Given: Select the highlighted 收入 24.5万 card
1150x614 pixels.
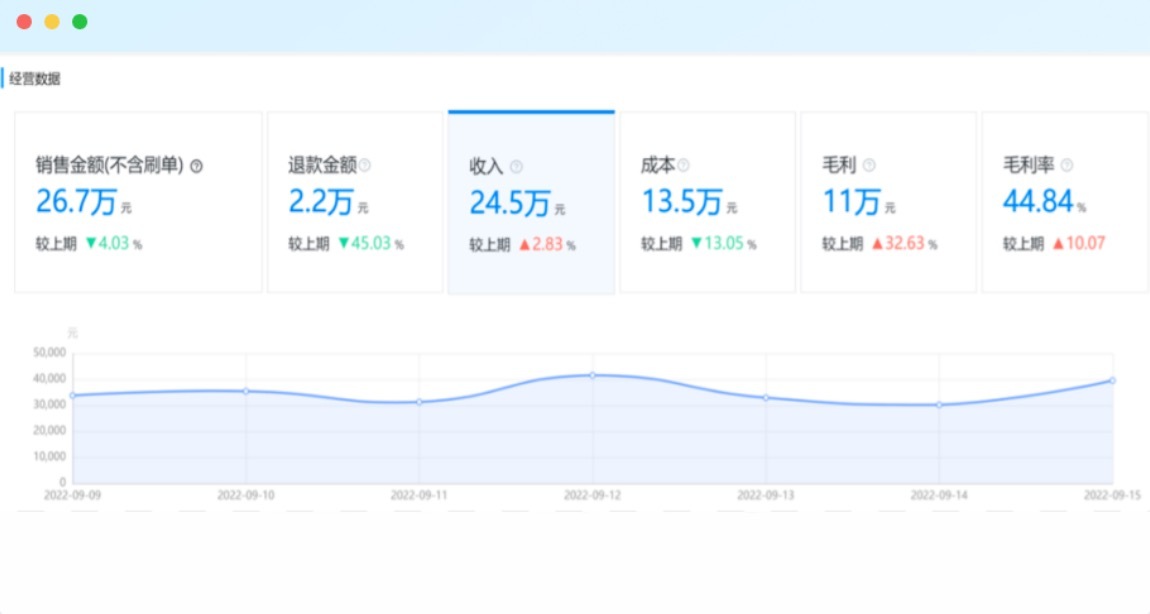Looking at the screenshot, I should click(x=531, y=203).
